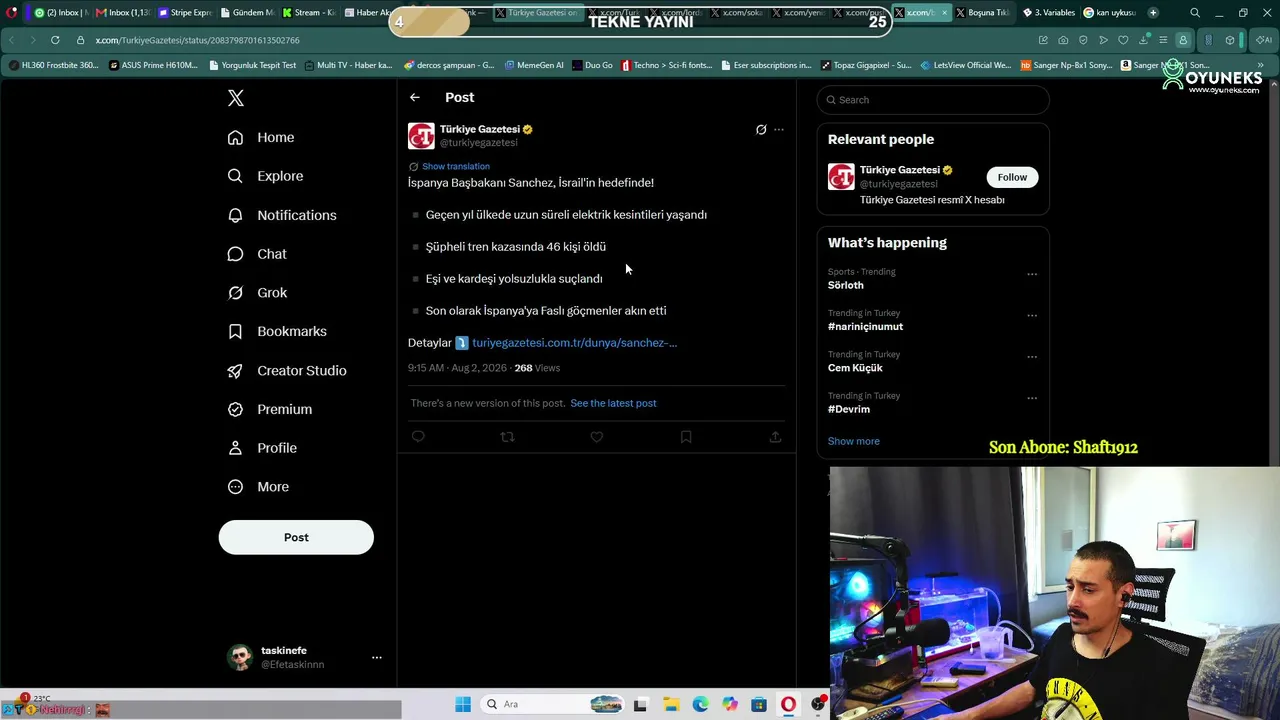Open a new browser tab with plus
Viewport: 1280px width, 720px height.
tap(1153, 13)
